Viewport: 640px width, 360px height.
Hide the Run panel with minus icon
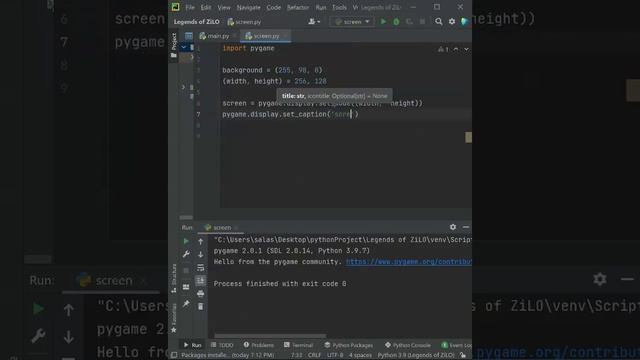[x=466, y=227]
